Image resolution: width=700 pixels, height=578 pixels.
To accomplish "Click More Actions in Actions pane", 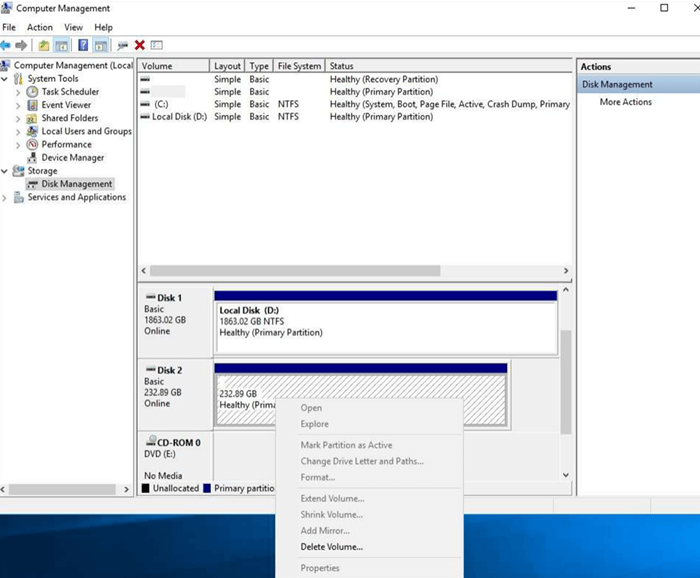I will [x=625, y=102].
